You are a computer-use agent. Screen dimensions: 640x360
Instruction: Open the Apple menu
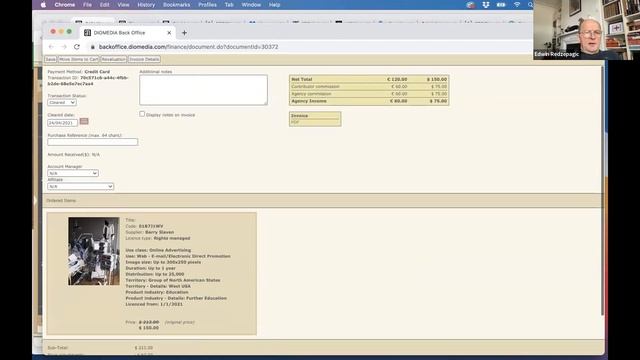pyautogui.click(x=43, y=5)
